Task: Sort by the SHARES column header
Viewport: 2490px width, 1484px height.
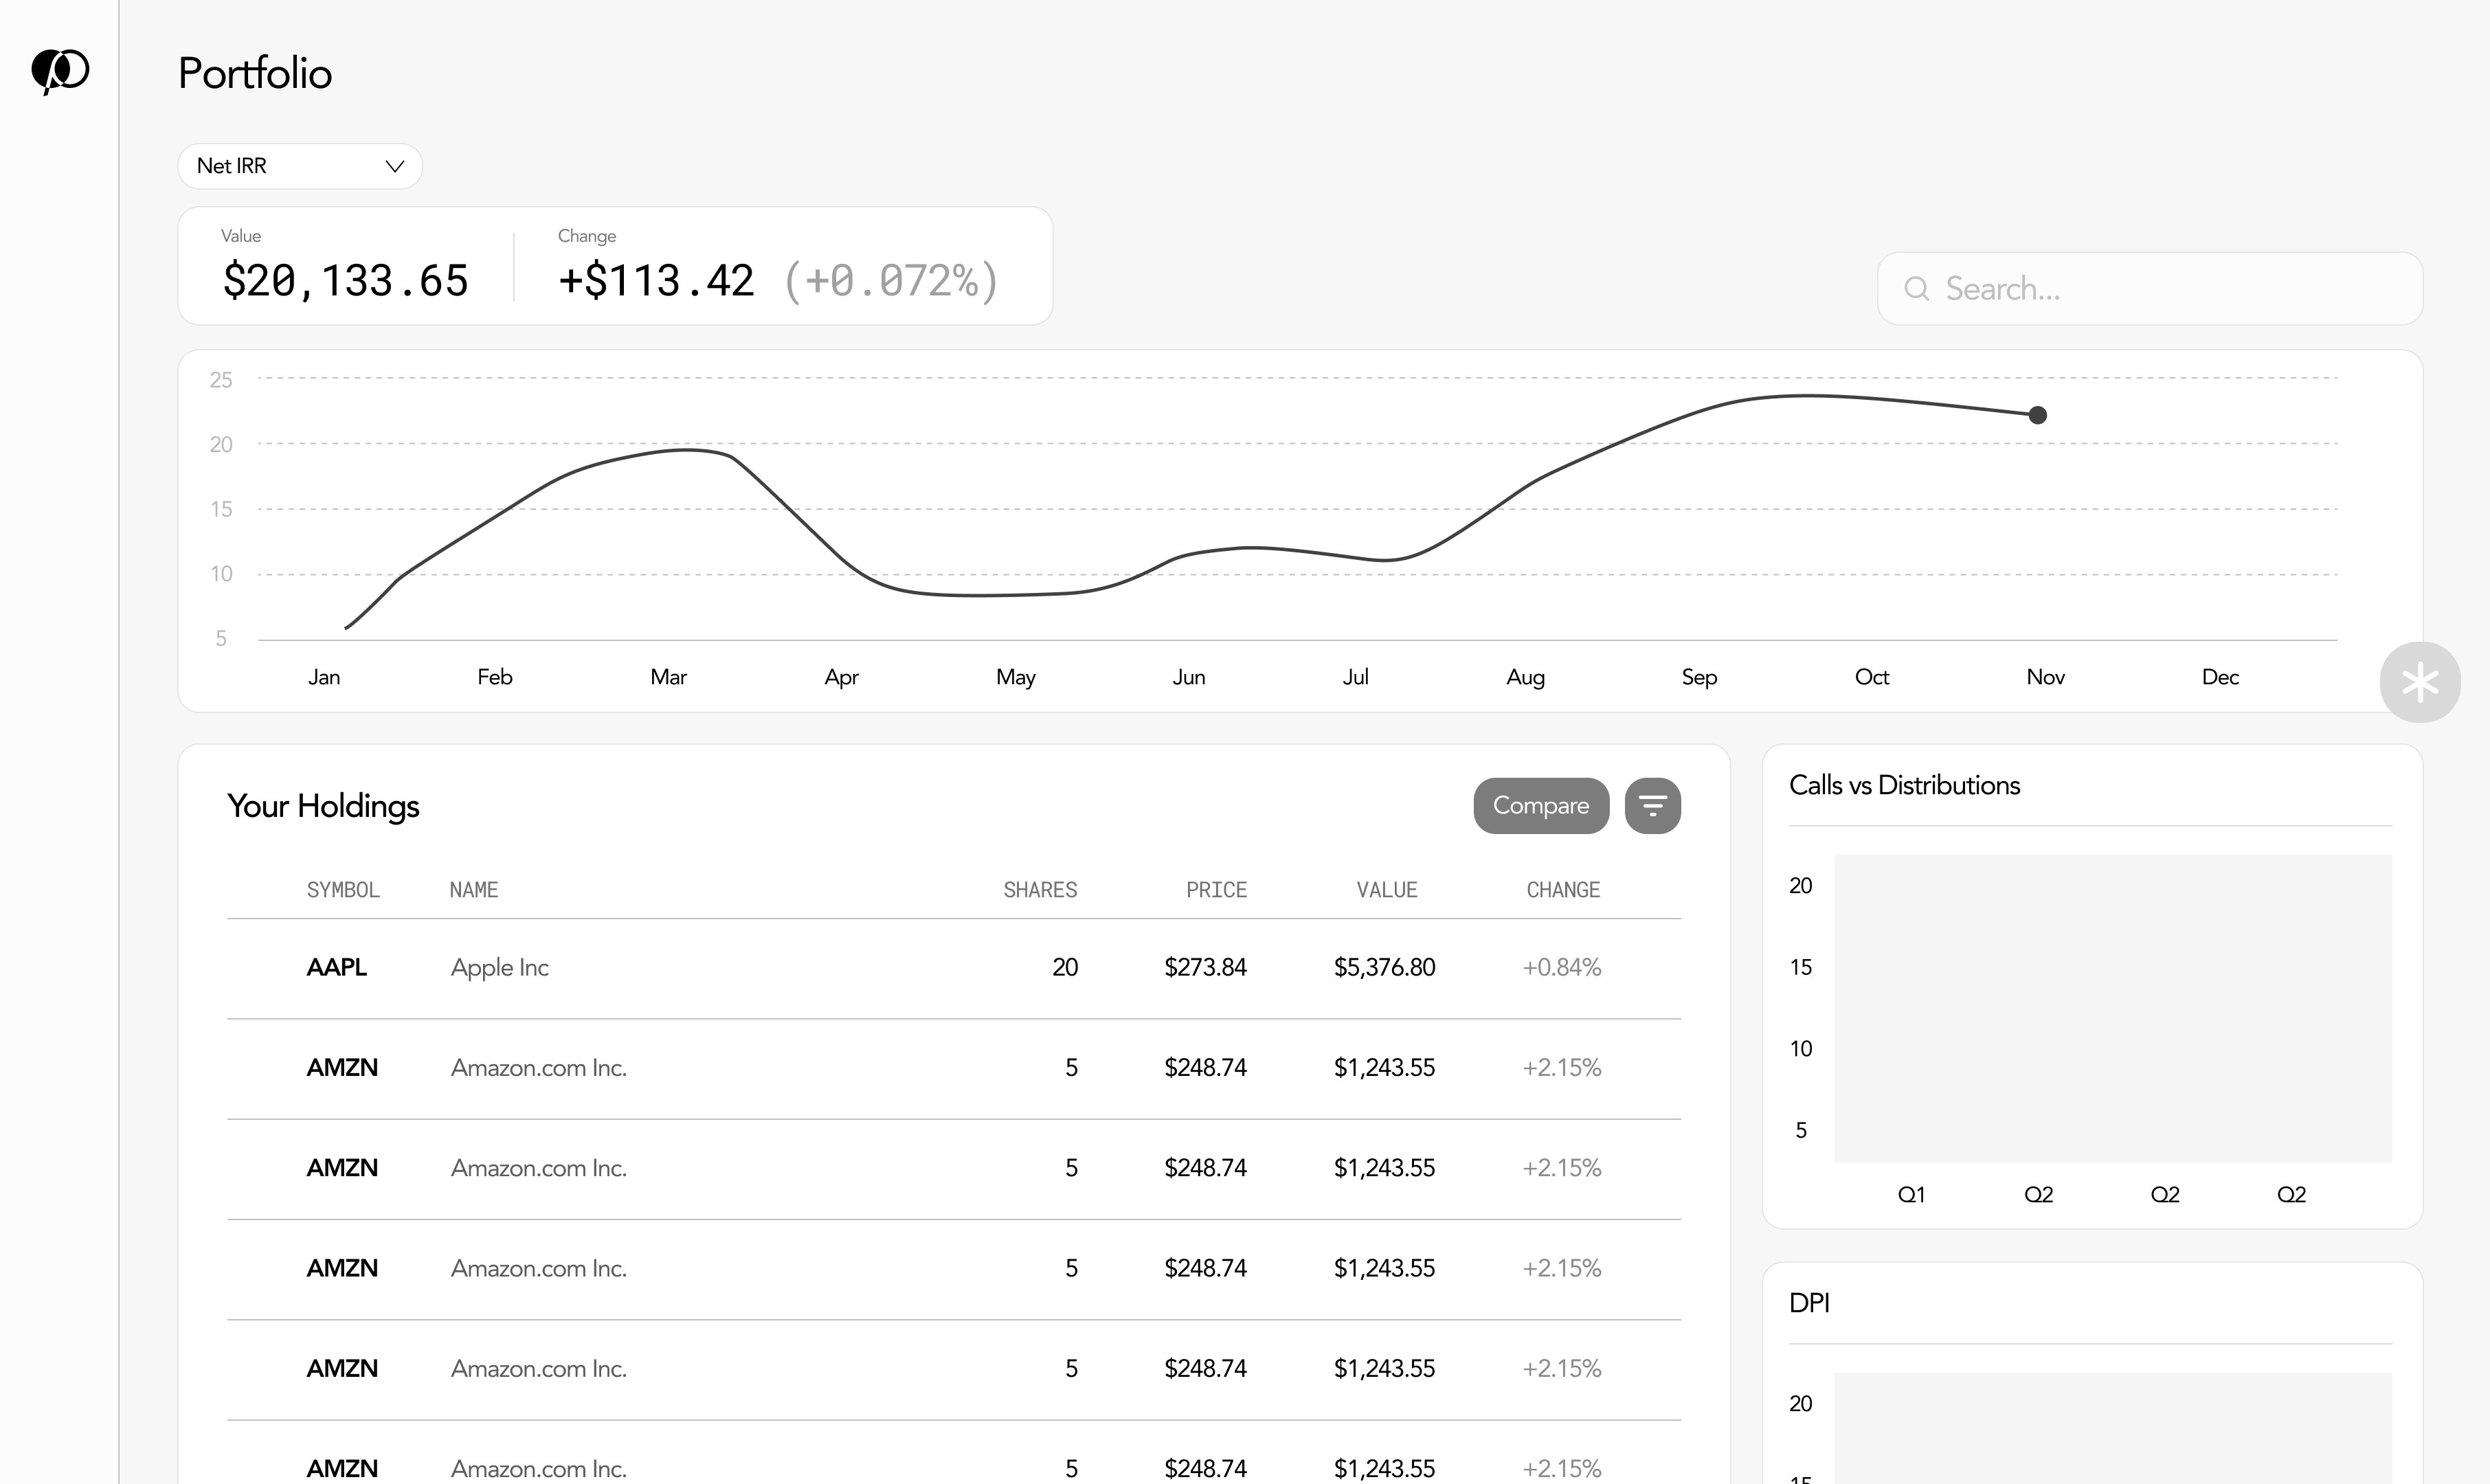Action: coord(1039,890)
